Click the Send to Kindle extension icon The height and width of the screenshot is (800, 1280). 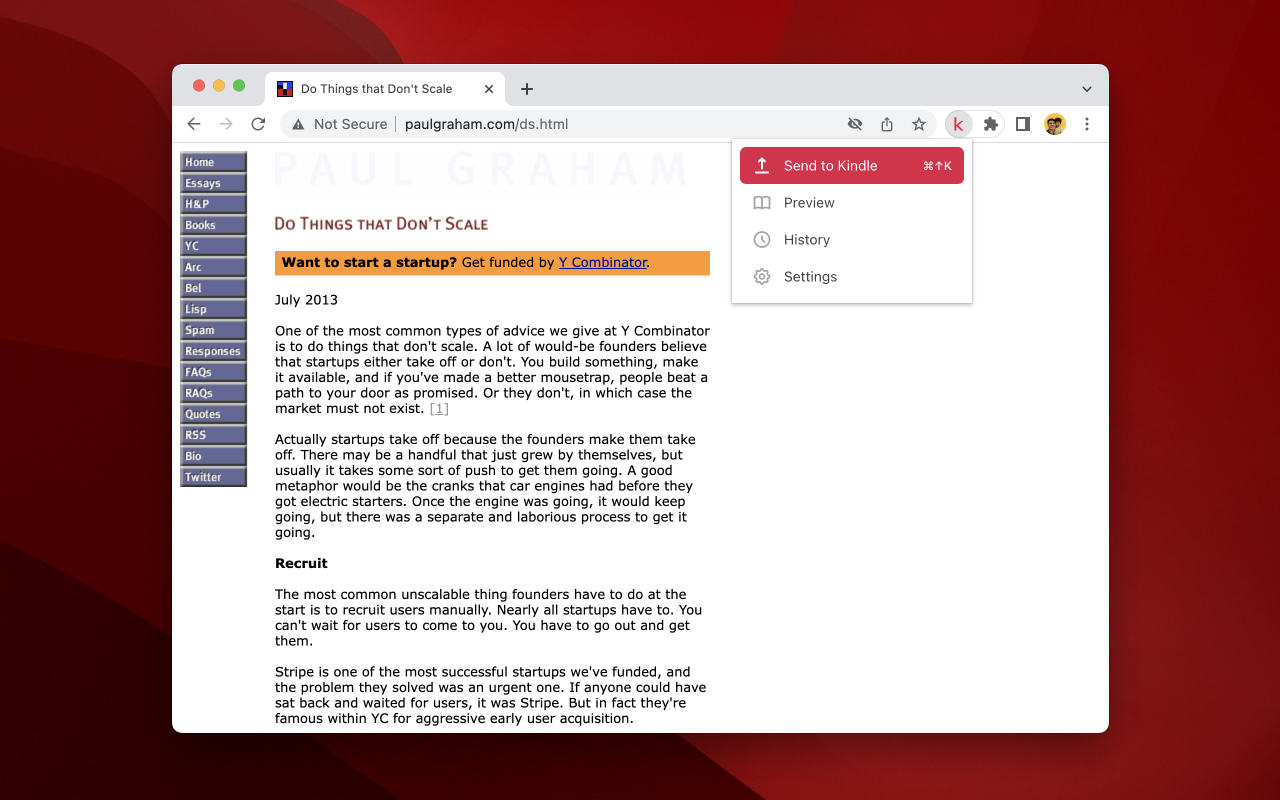point(957,124)
